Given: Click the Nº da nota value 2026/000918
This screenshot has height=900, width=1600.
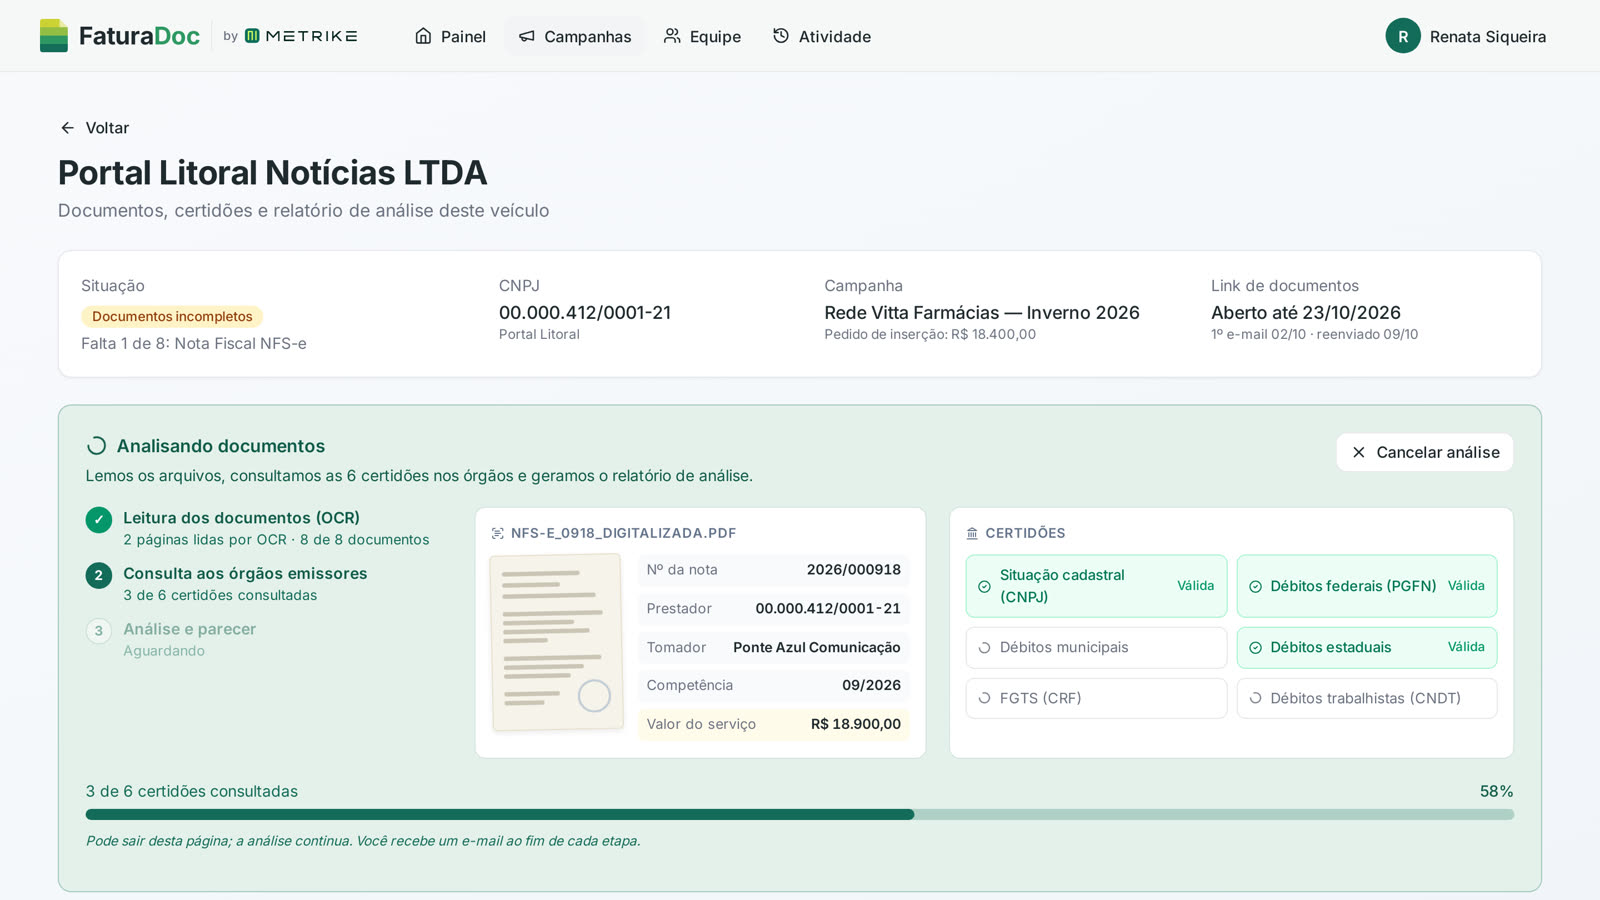Looking at the screenshot, I should 854,569.
